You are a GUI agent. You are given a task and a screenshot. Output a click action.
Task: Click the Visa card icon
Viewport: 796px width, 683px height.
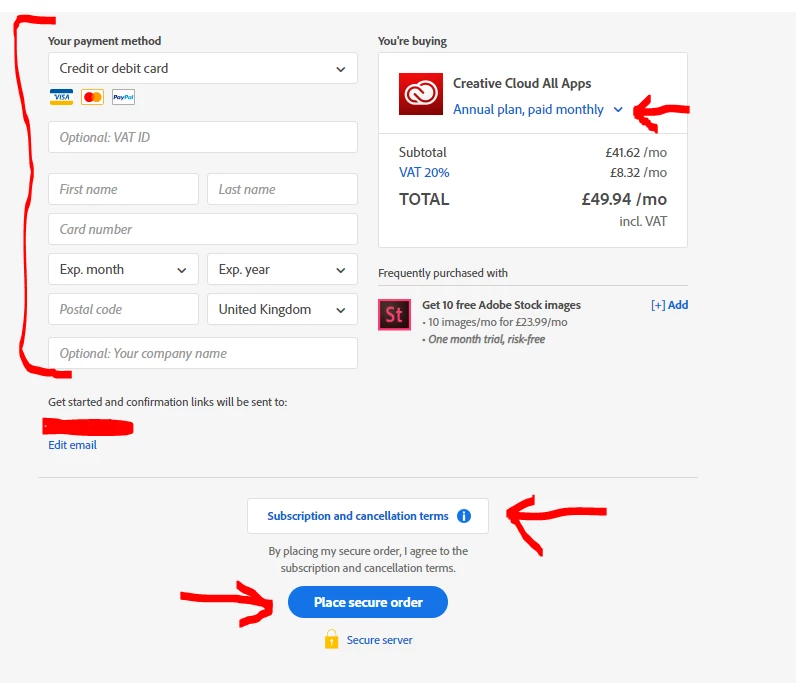[61, 96]
